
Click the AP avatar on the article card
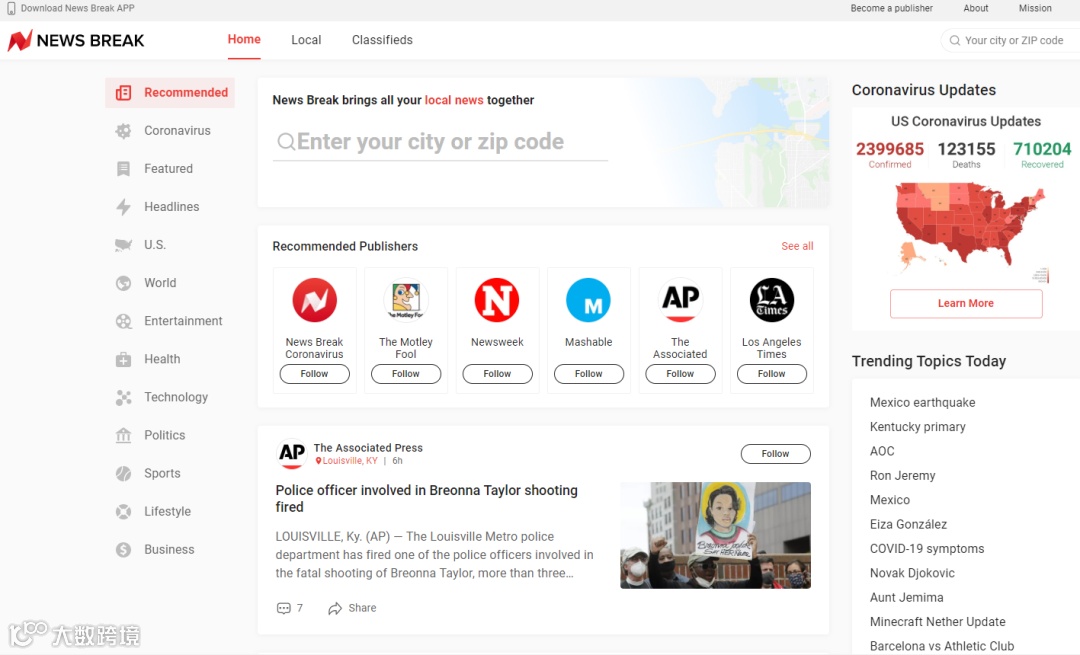click(x=291, y=454)
